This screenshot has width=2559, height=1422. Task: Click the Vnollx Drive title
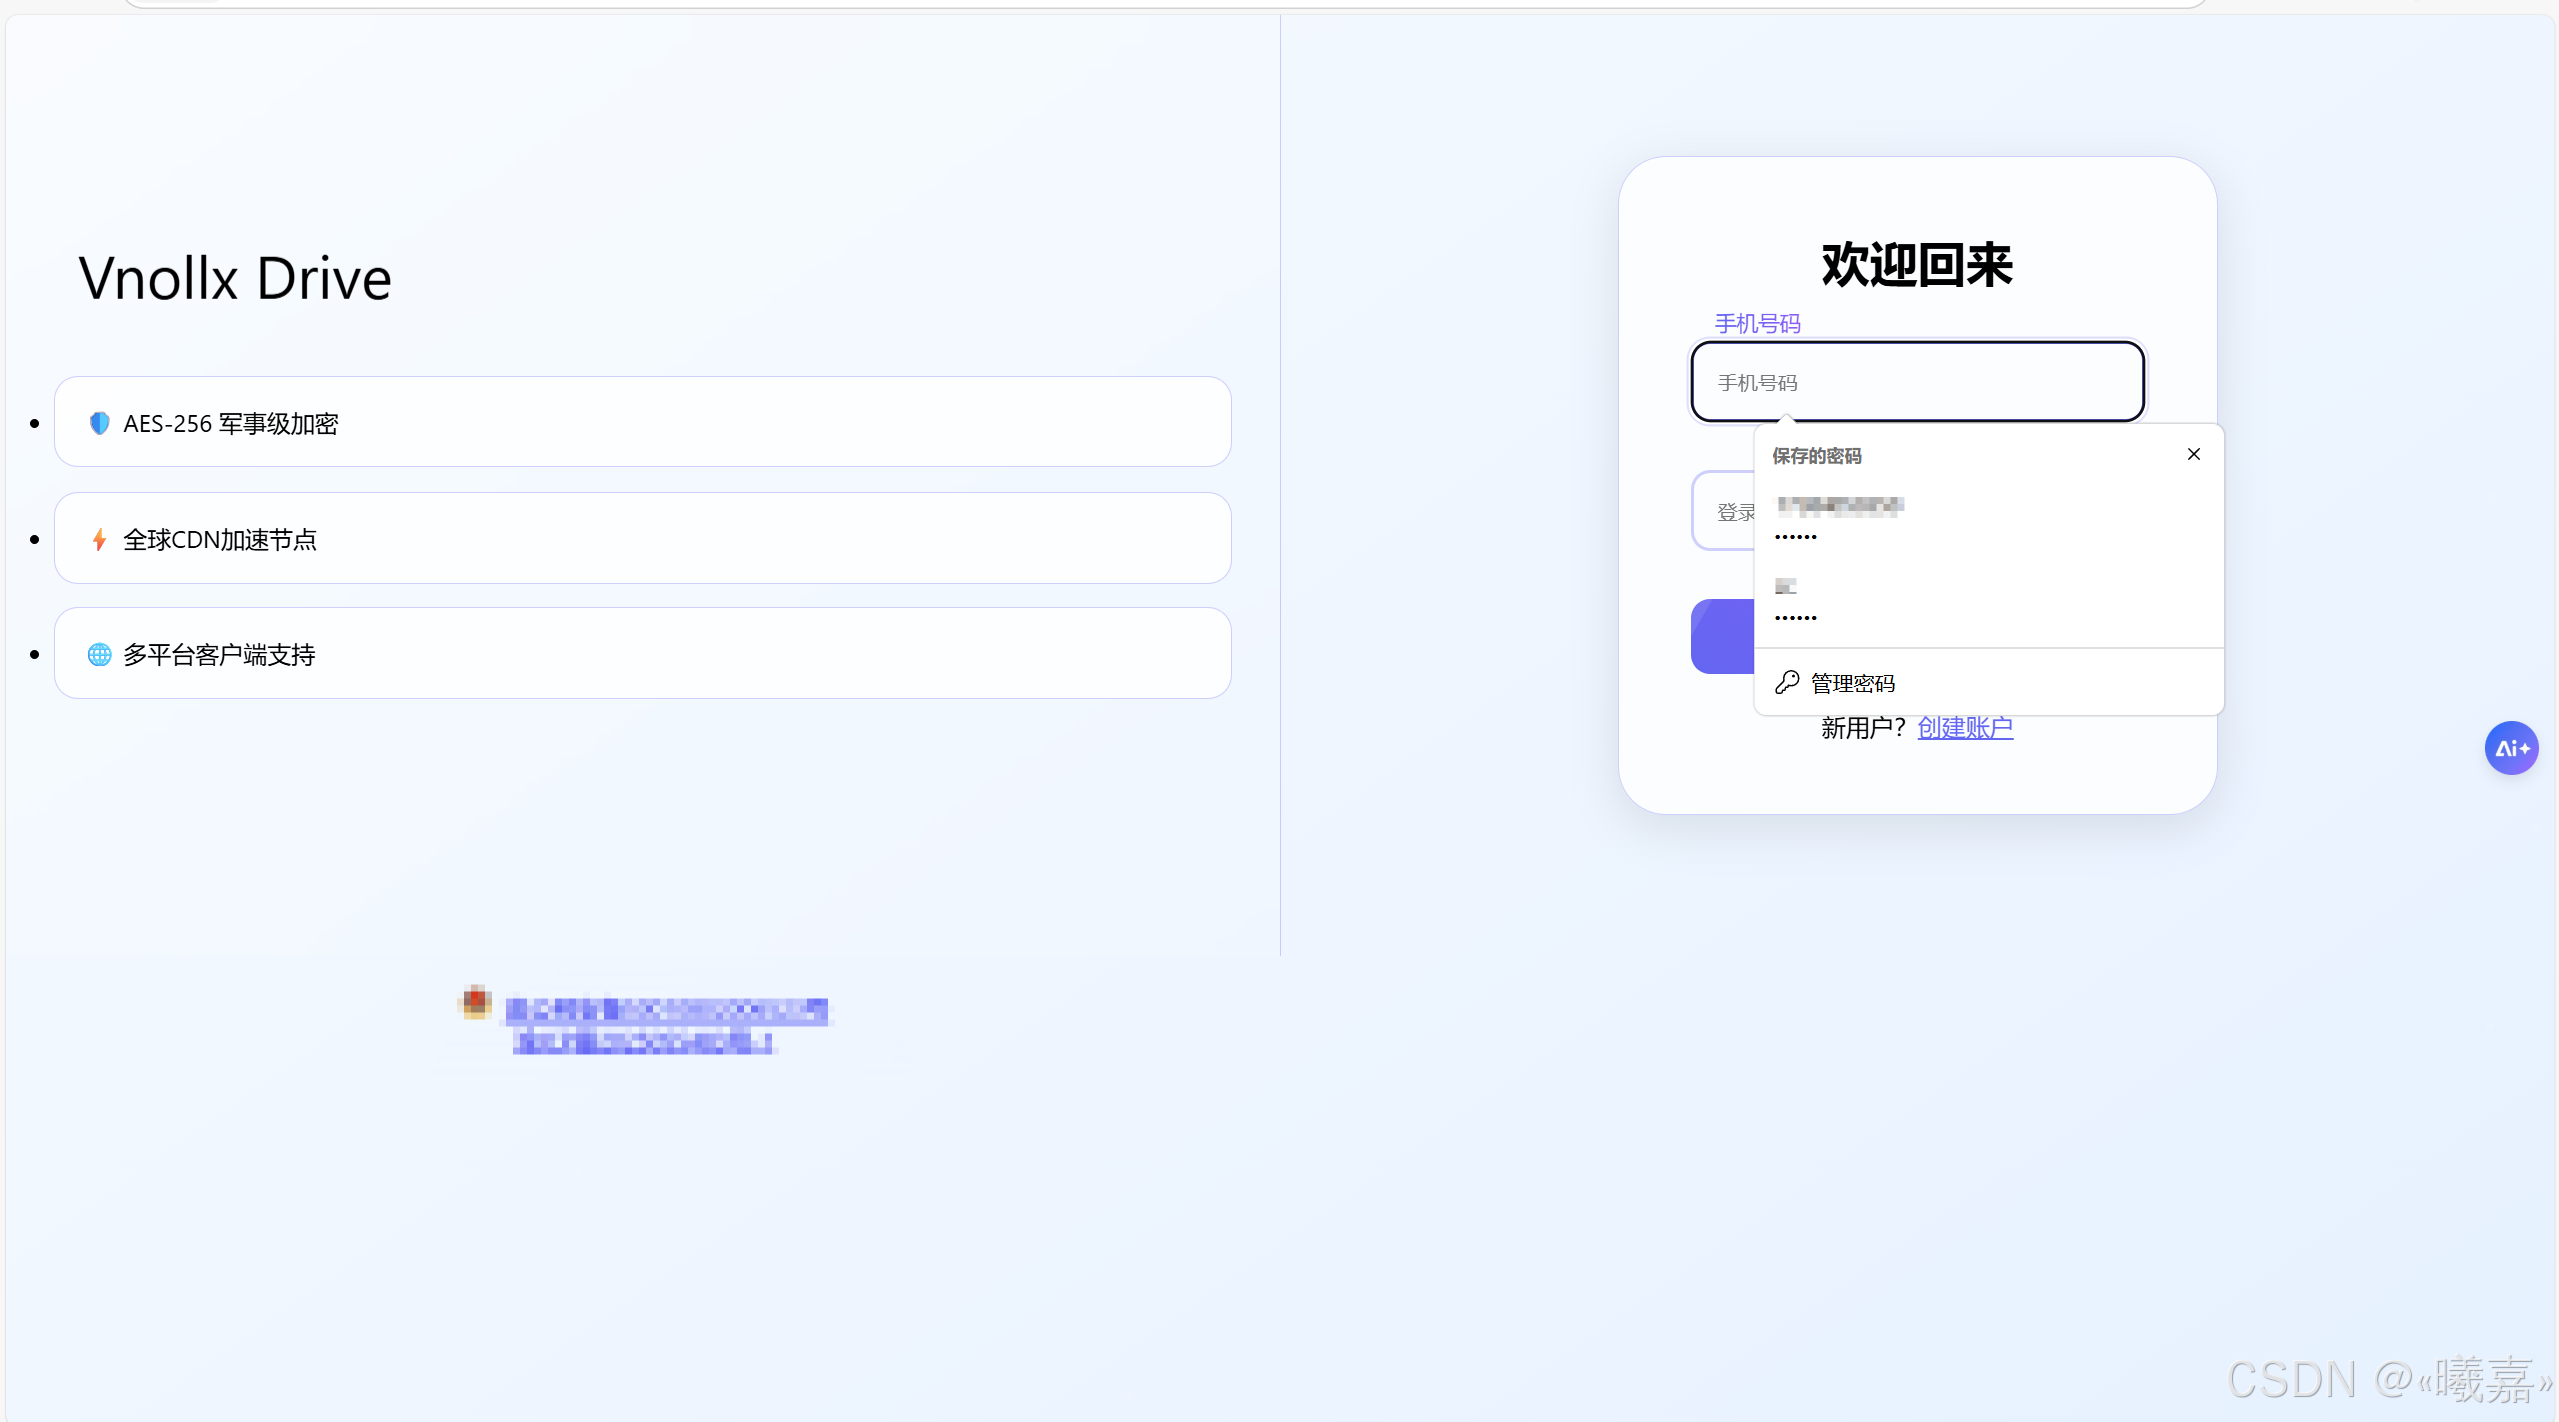click(x=235, y=278)
